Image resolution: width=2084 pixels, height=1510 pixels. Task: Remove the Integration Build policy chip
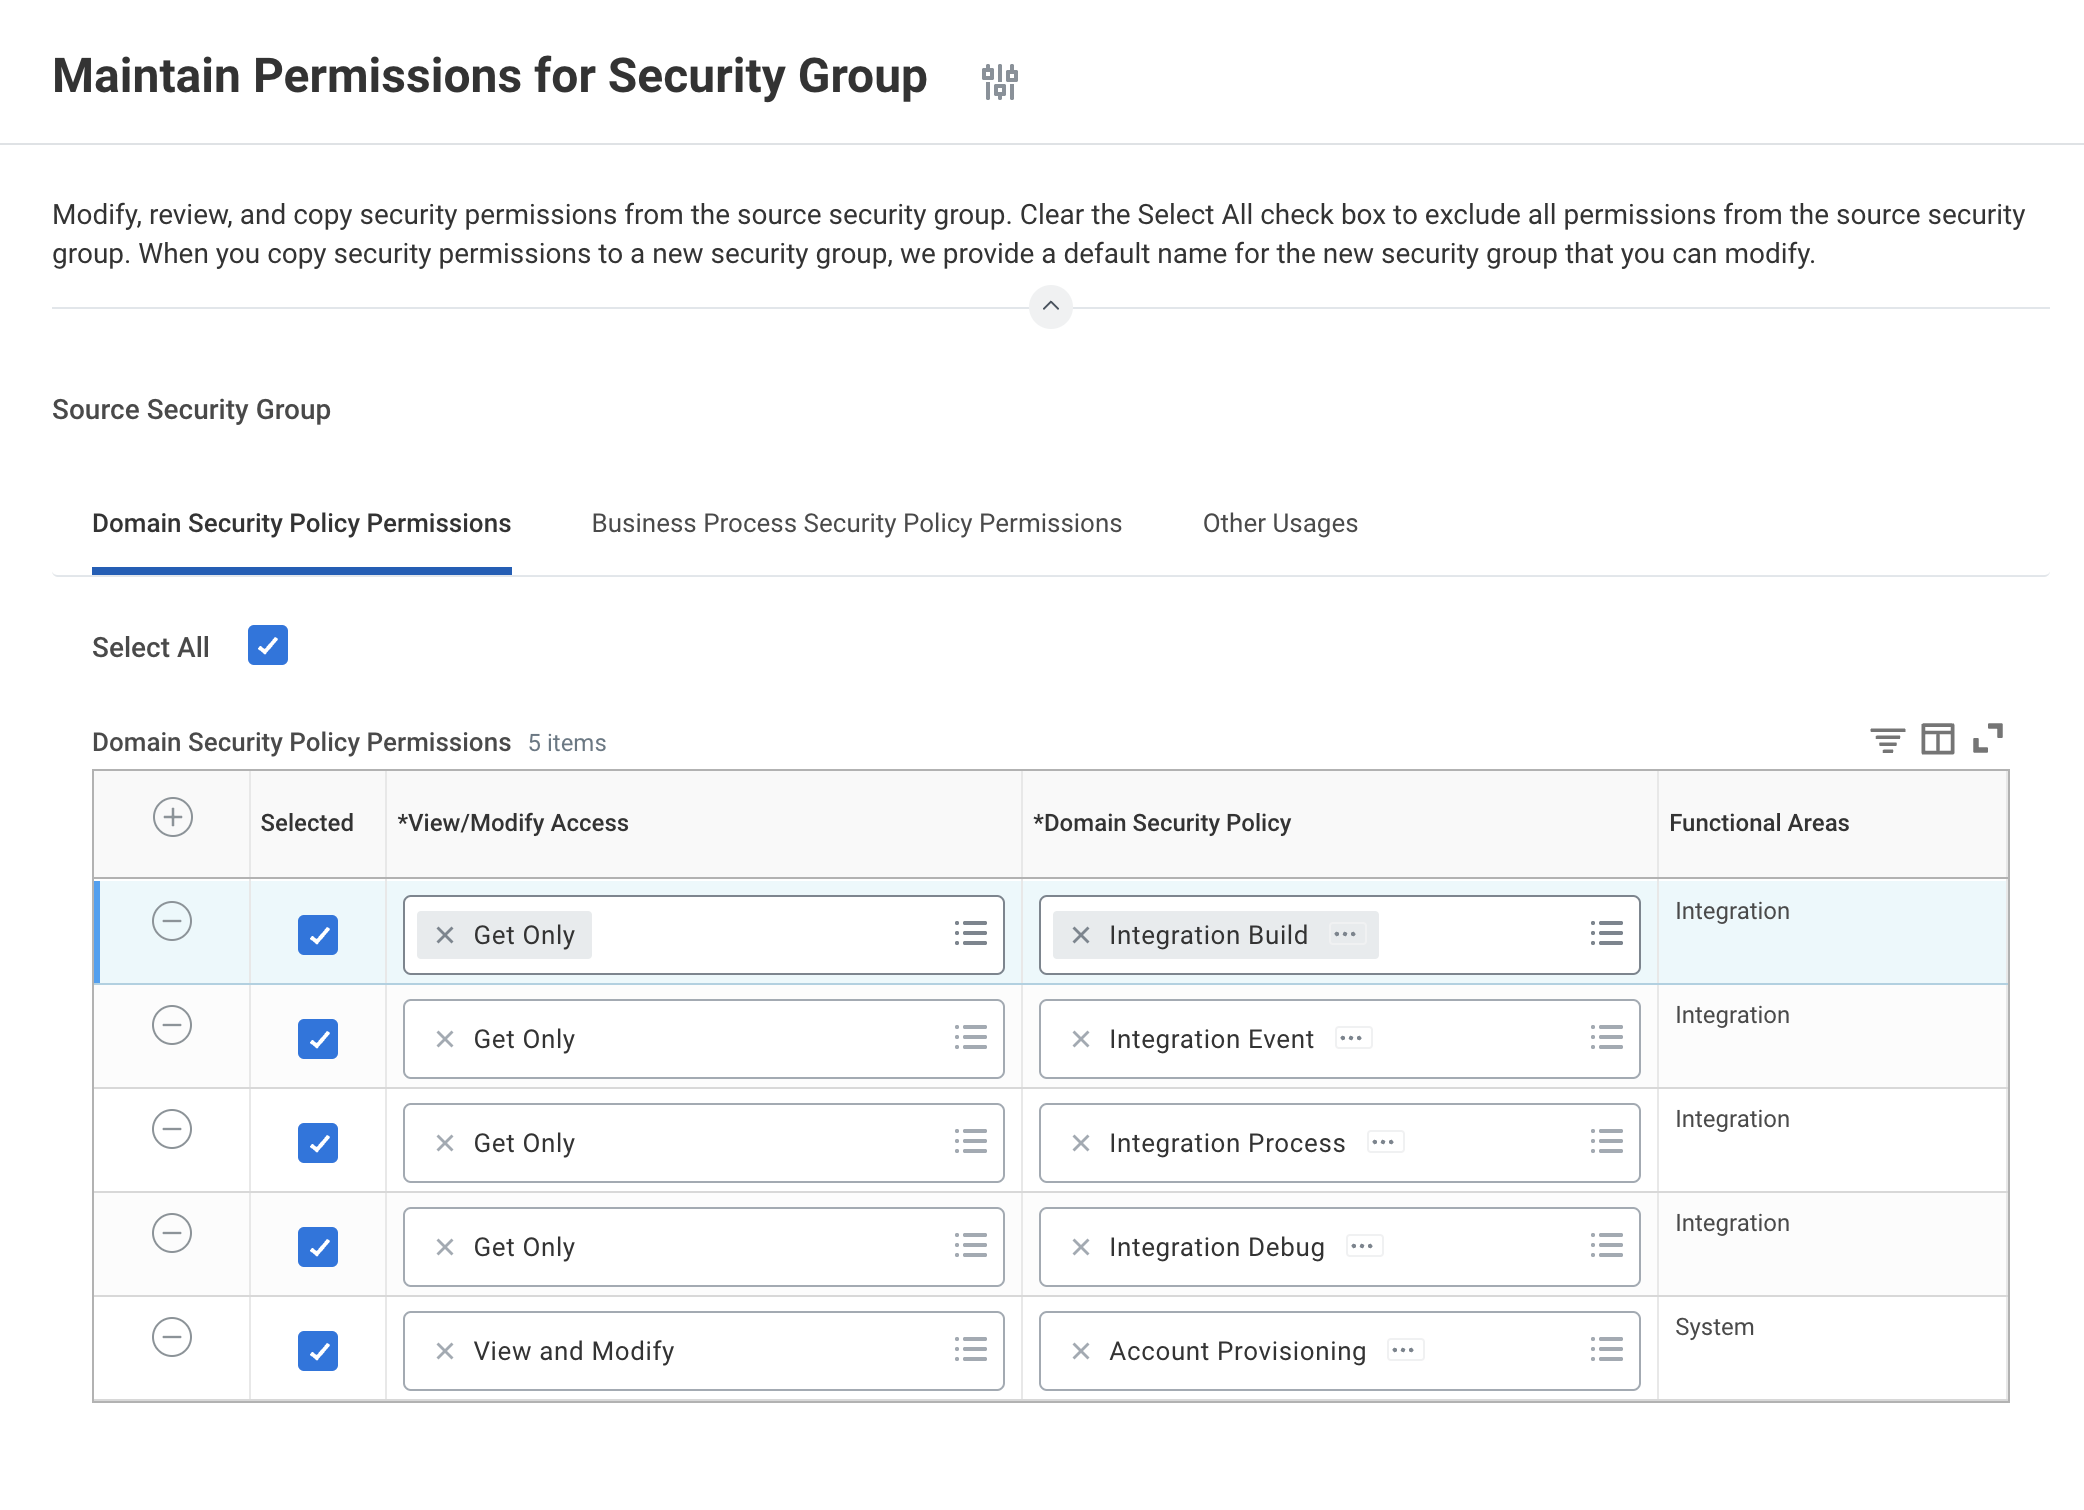(1081, 935)
